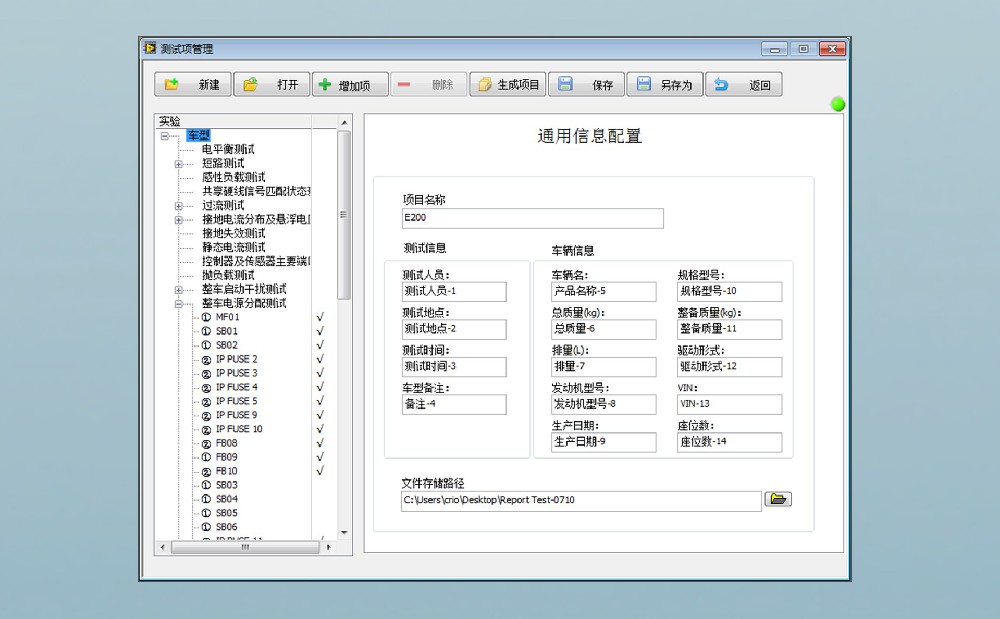
Task: Open a file with the 打开 button
Action: pyautogui.click(x=271, y=85)
